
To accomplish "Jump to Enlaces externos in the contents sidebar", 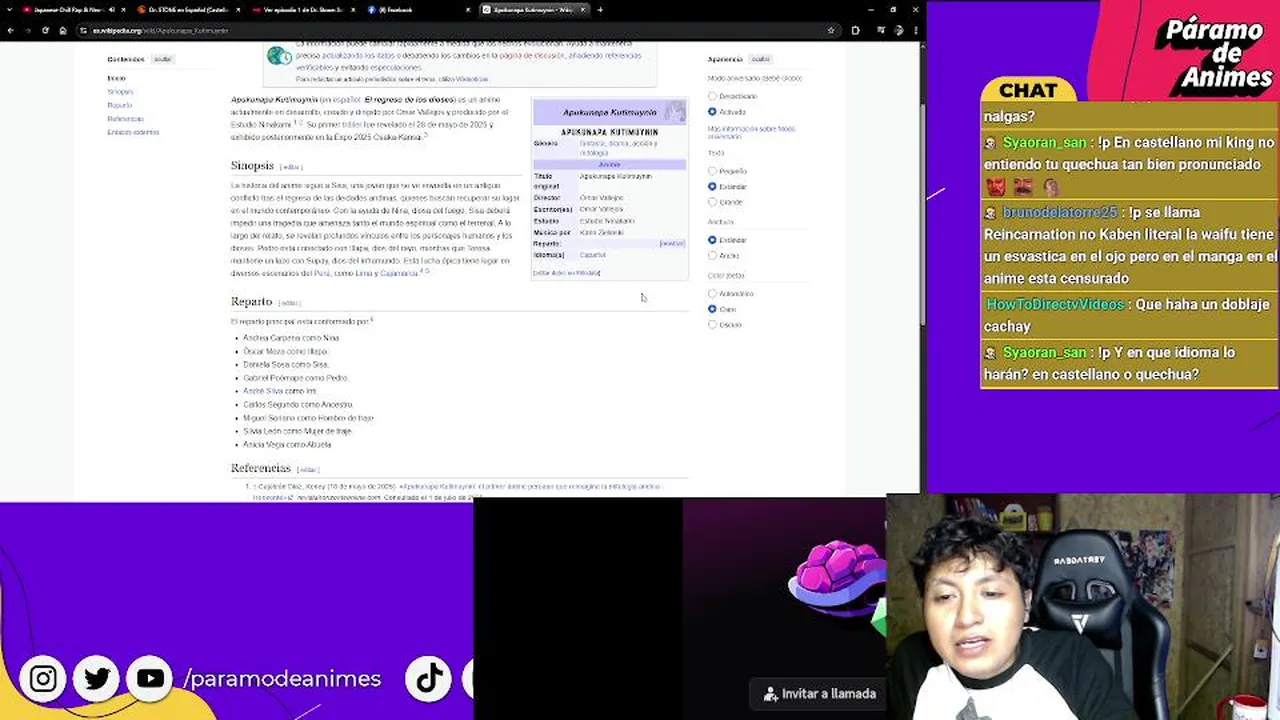I will point(133,132).
